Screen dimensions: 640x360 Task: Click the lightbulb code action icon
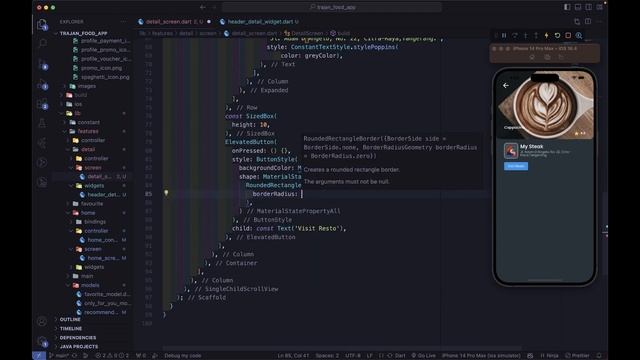click(x=166, y=193)
